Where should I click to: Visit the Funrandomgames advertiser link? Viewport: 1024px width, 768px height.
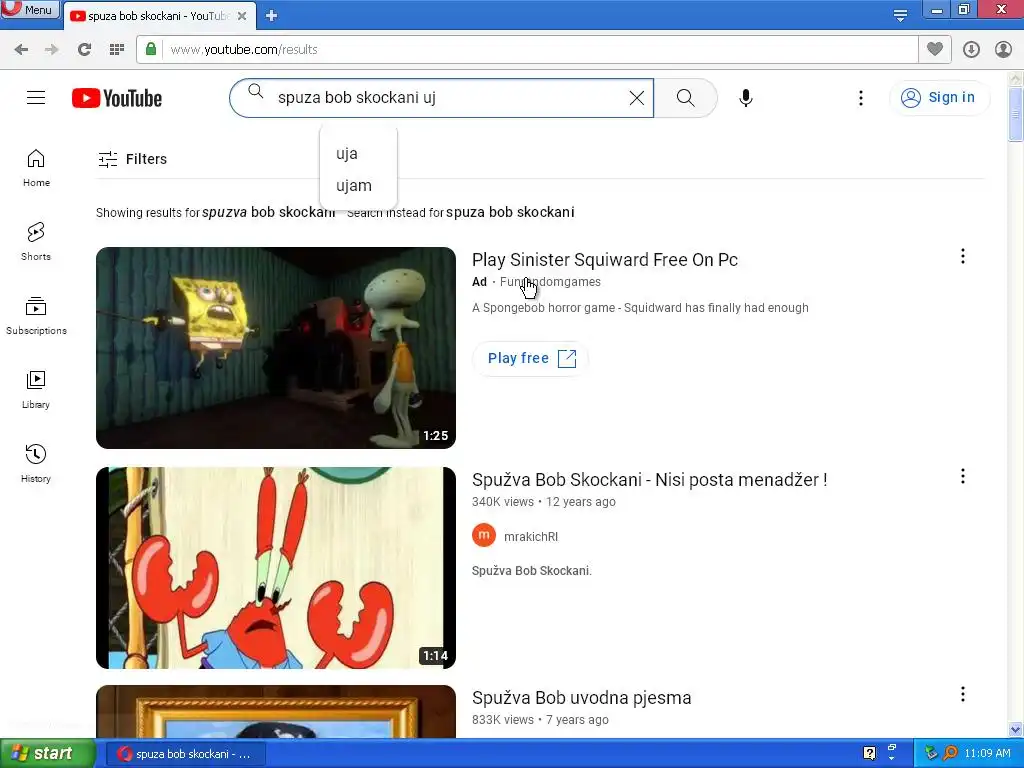click(x=550, y=282)
